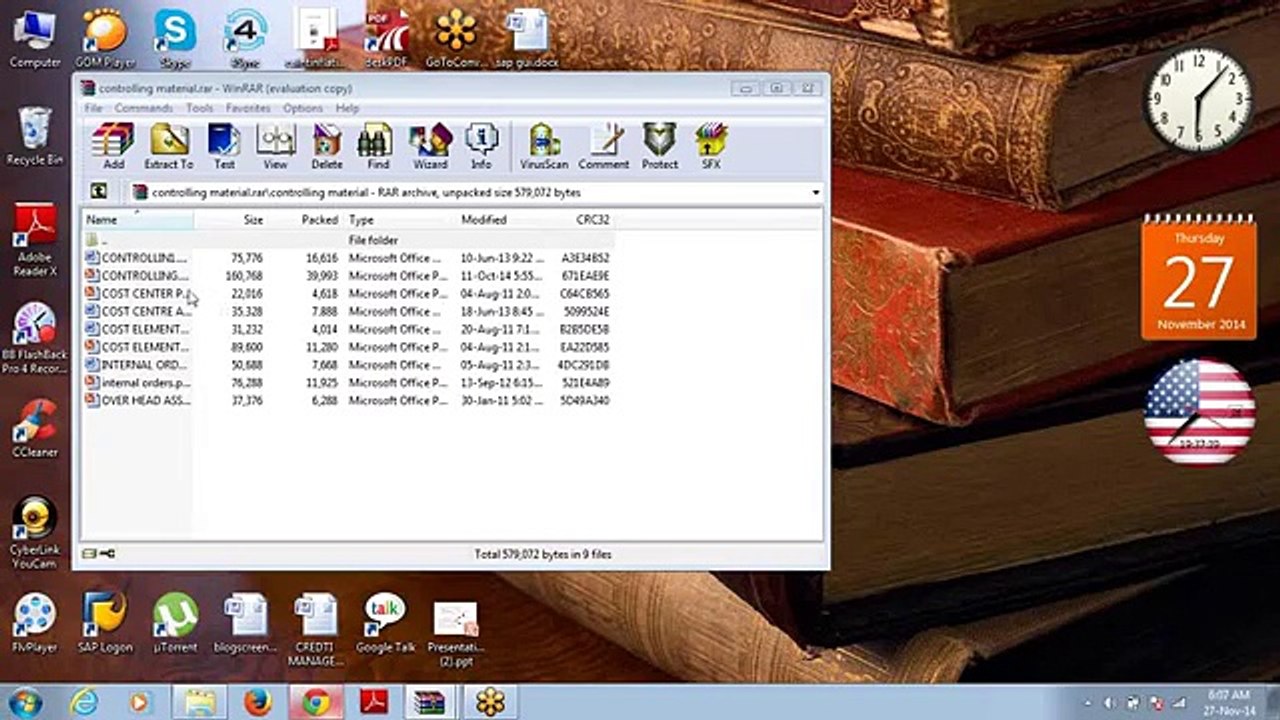Image resolution: width=1280 pixels, height=720 pixels.
Task: Open Firefox from the taskbar
Action: click(258, 703)
